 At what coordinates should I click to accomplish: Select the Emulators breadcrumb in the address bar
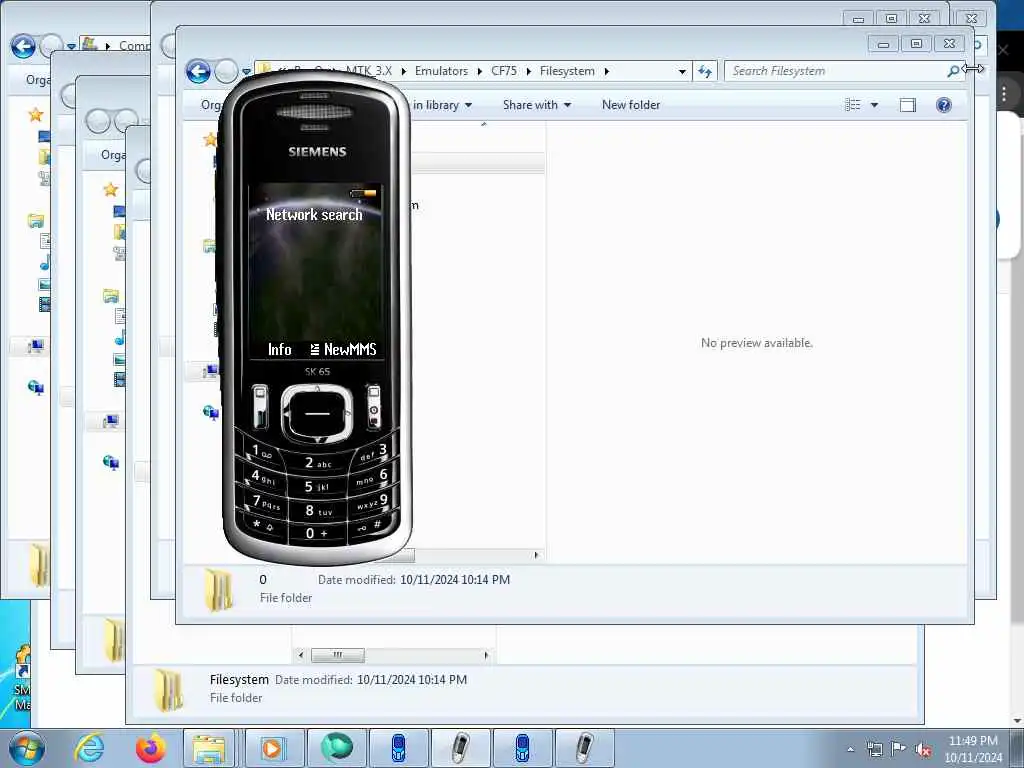click(441, 71)
